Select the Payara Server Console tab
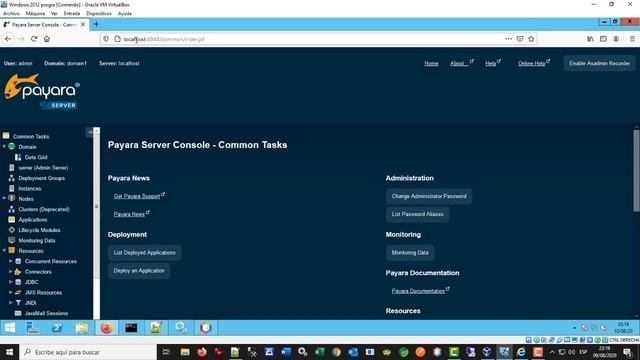 click(x=44, y=24)
